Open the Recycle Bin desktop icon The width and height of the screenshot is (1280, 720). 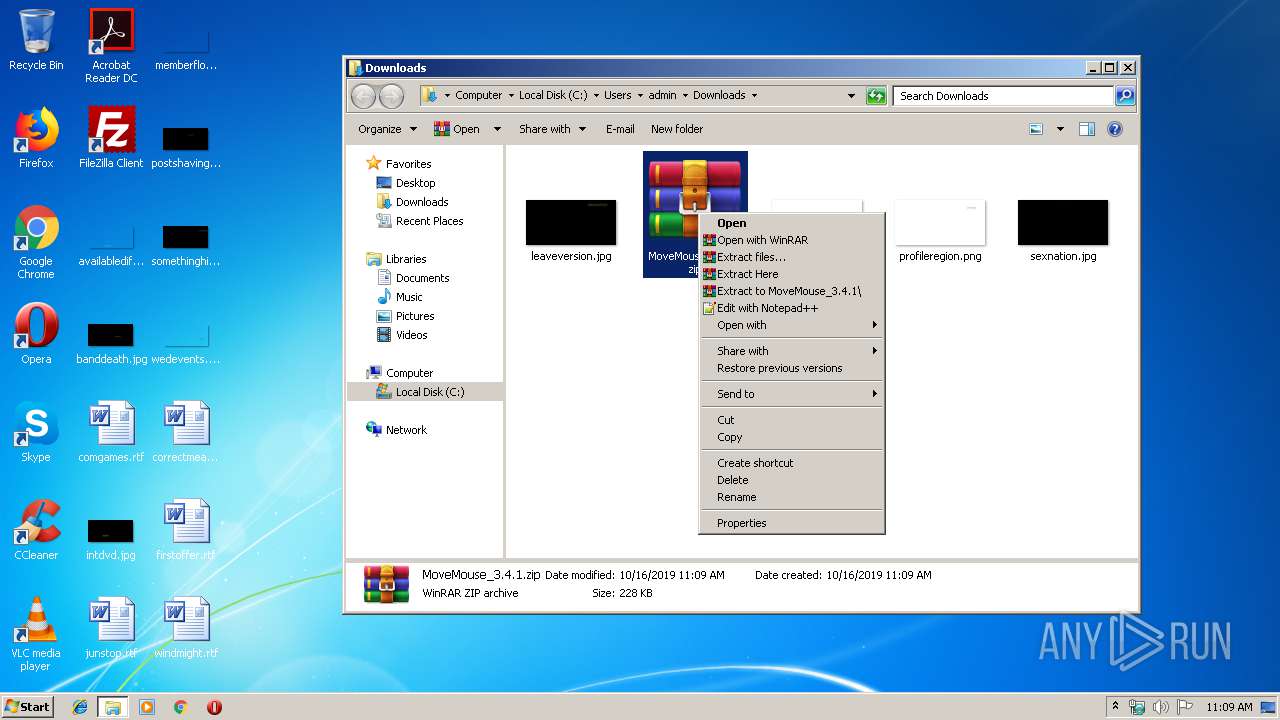36,40
